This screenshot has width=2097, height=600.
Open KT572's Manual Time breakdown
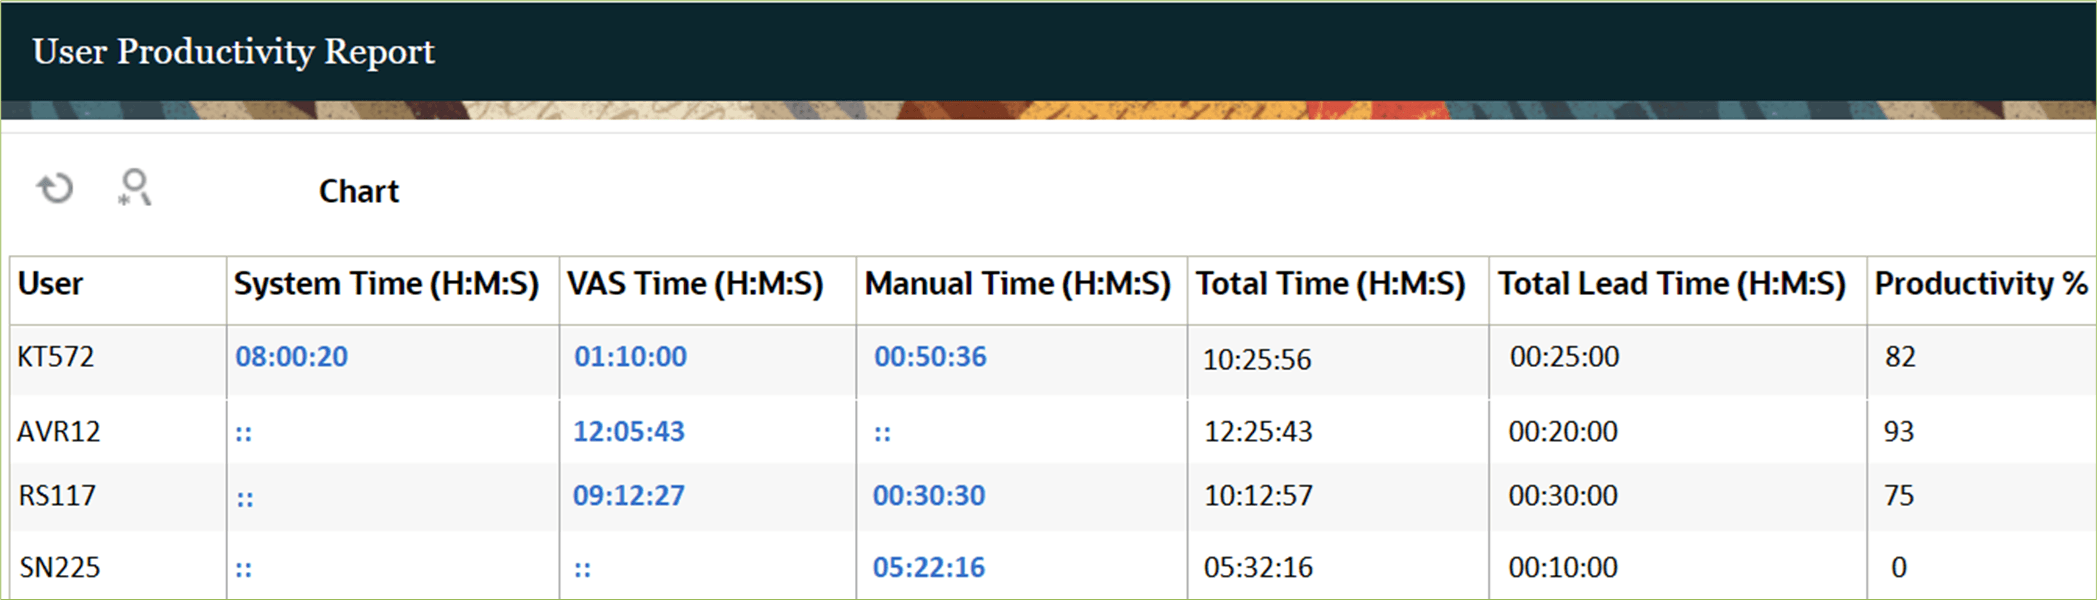click(x=927, y=356)
